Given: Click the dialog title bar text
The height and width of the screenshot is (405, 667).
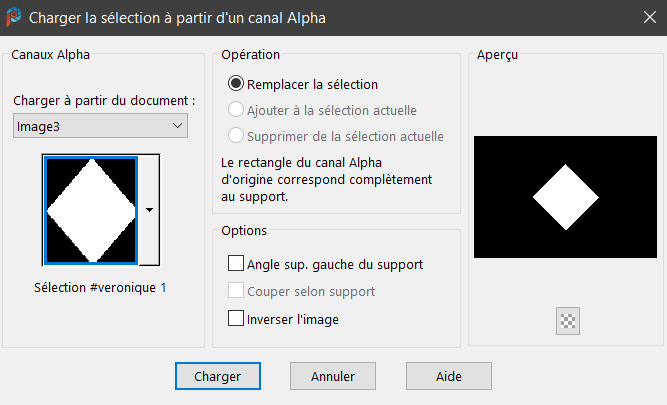Looking at the screenshot, I should [x=177, y=17].
